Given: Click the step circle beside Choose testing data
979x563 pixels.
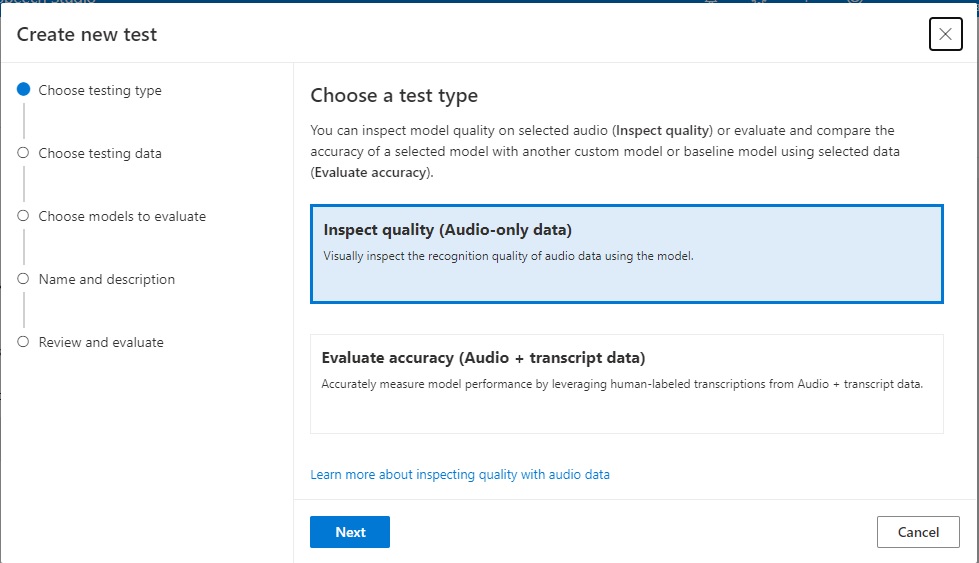Looking at the screenshot, I should click(x=23, y=153).
